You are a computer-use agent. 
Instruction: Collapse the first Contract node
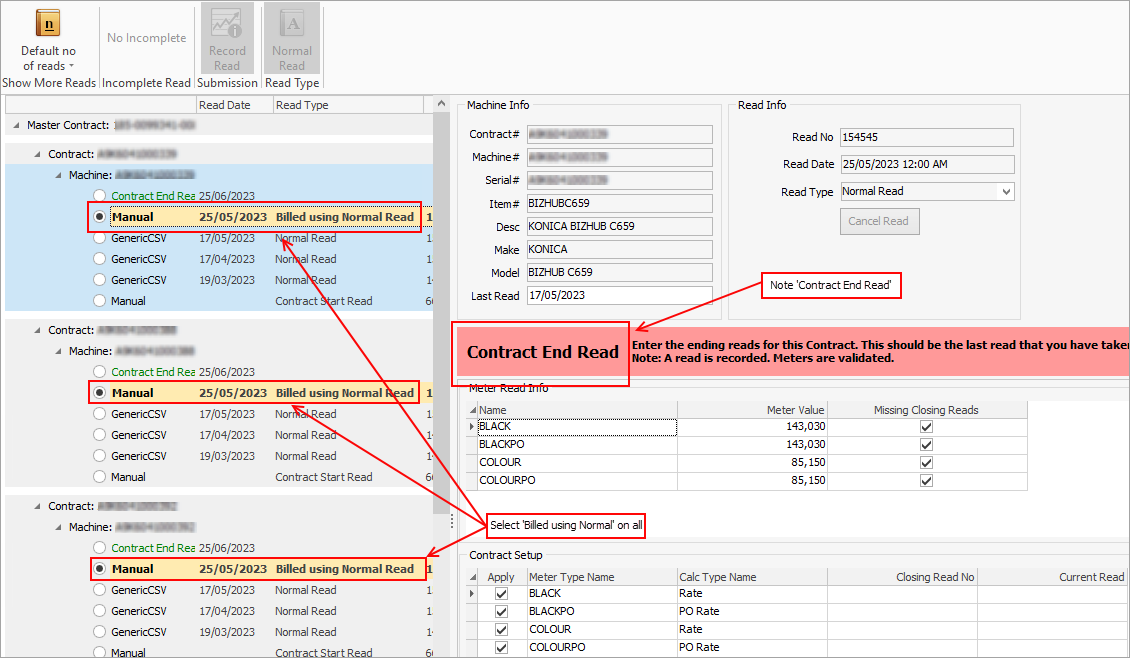pos(38,155)
